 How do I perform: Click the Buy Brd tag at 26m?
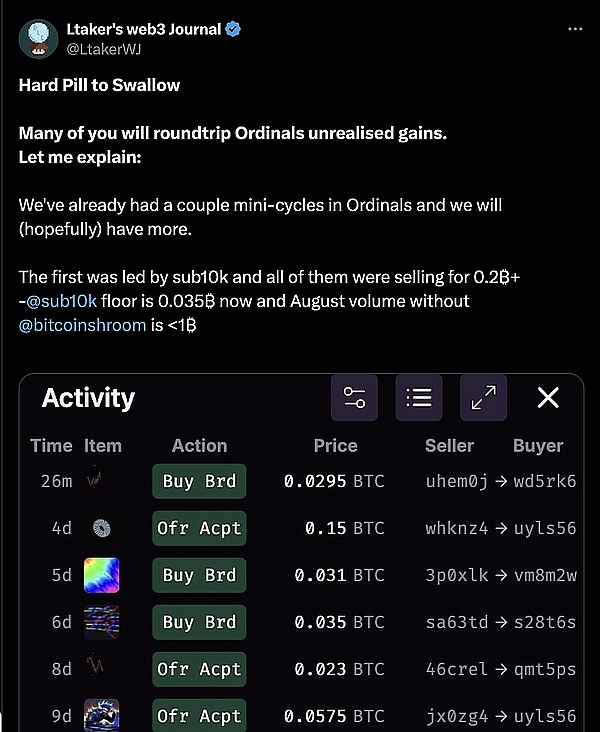coord(199,481)
